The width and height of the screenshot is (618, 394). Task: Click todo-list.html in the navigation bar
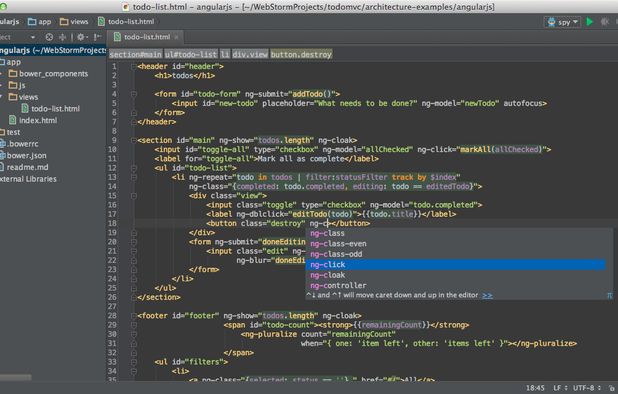tap(126, 22)
